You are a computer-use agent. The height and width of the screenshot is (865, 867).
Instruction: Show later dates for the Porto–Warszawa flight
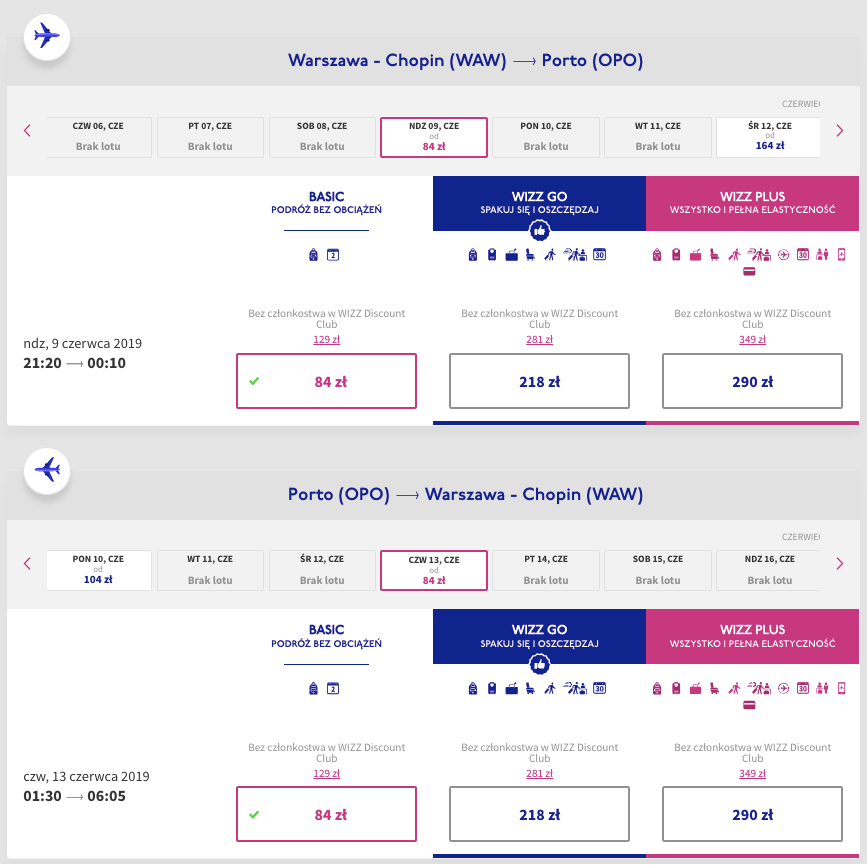point(840,563)
